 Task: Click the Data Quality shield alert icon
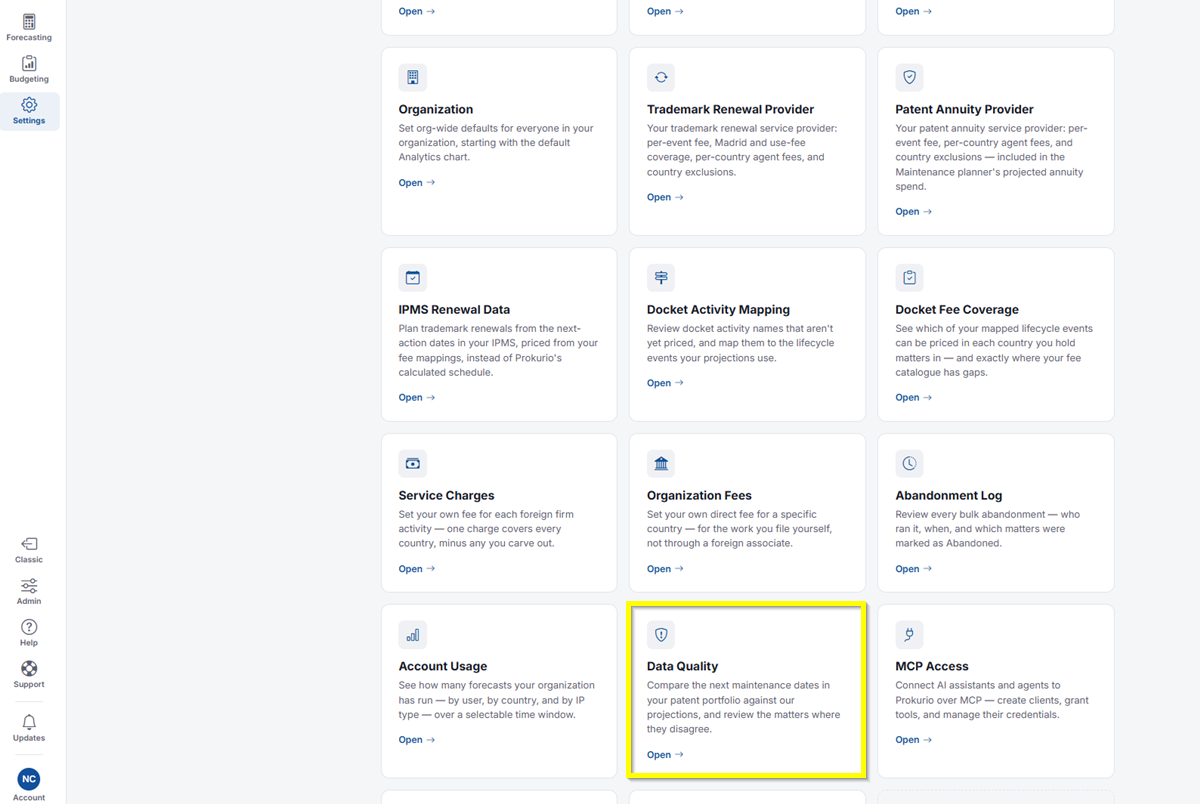point(661,634)
